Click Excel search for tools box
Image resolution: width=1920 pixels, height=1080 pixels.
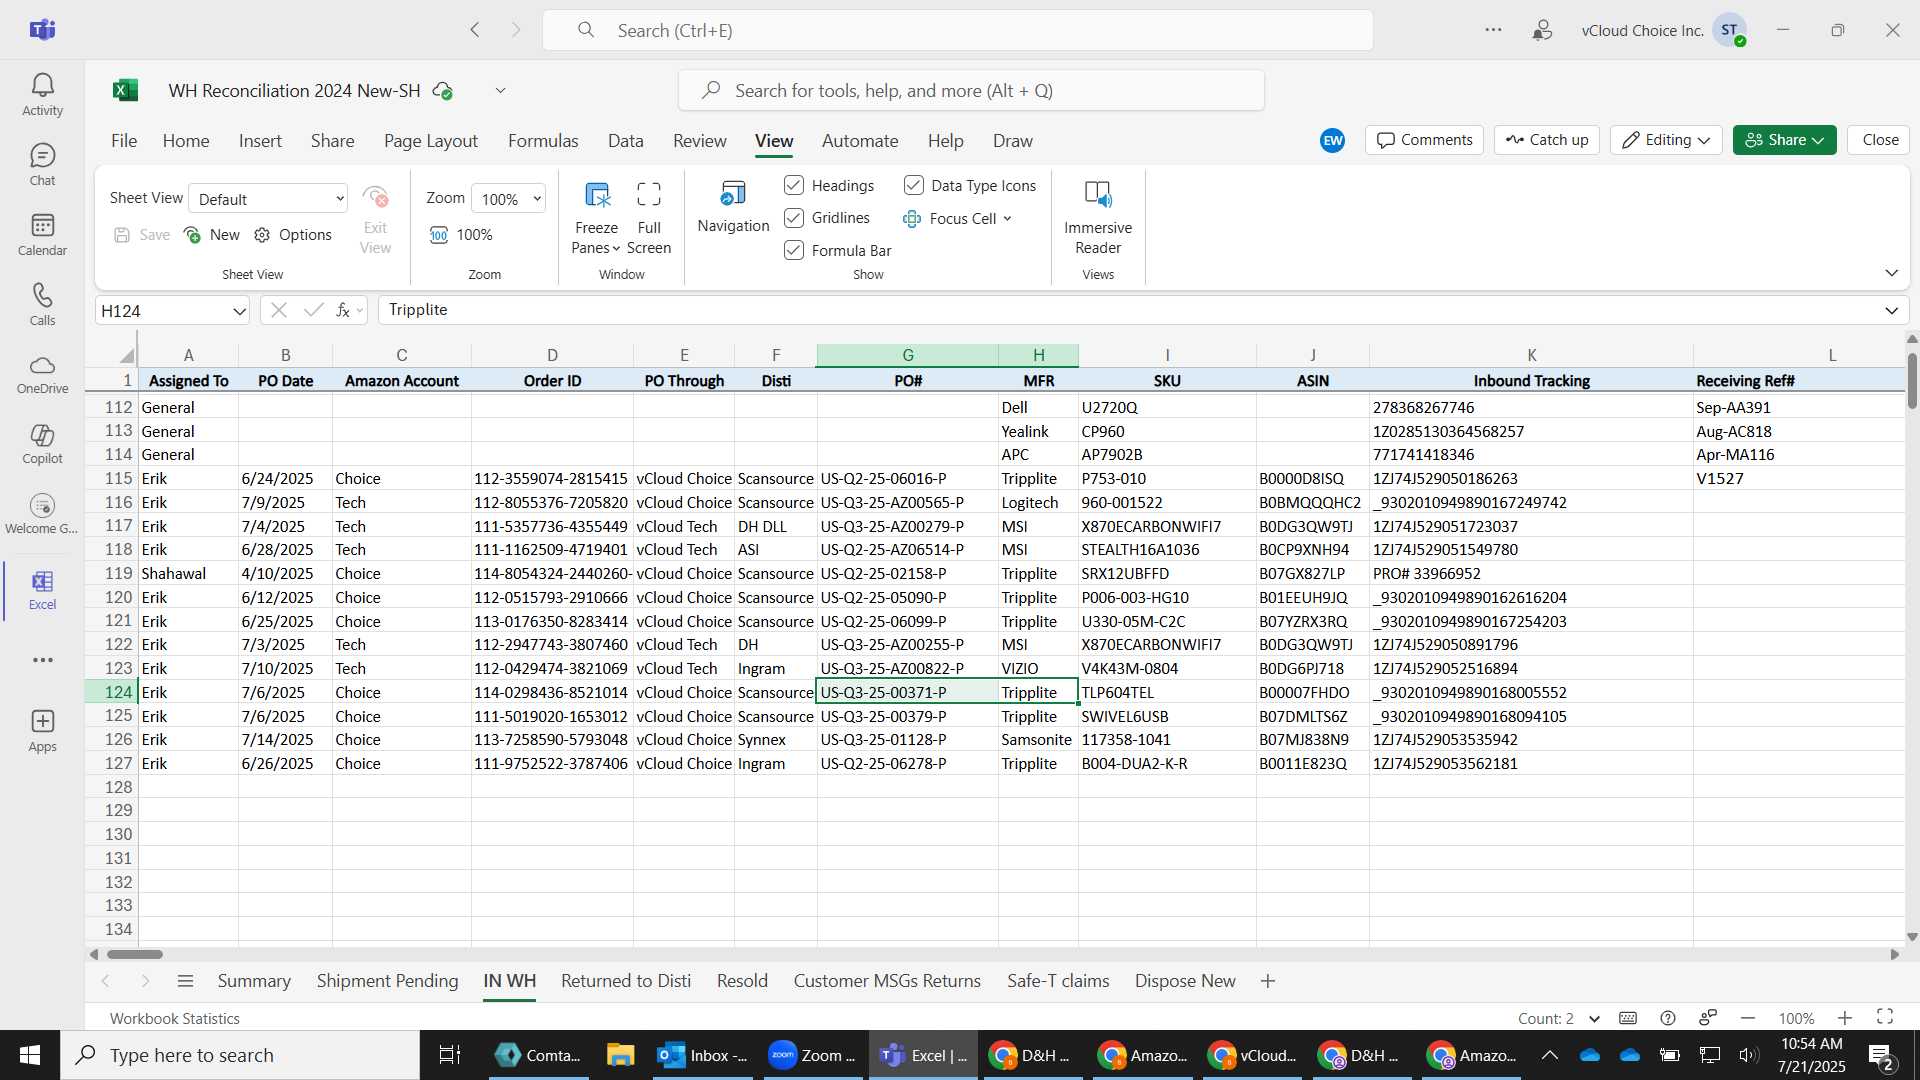click(971, 91)
